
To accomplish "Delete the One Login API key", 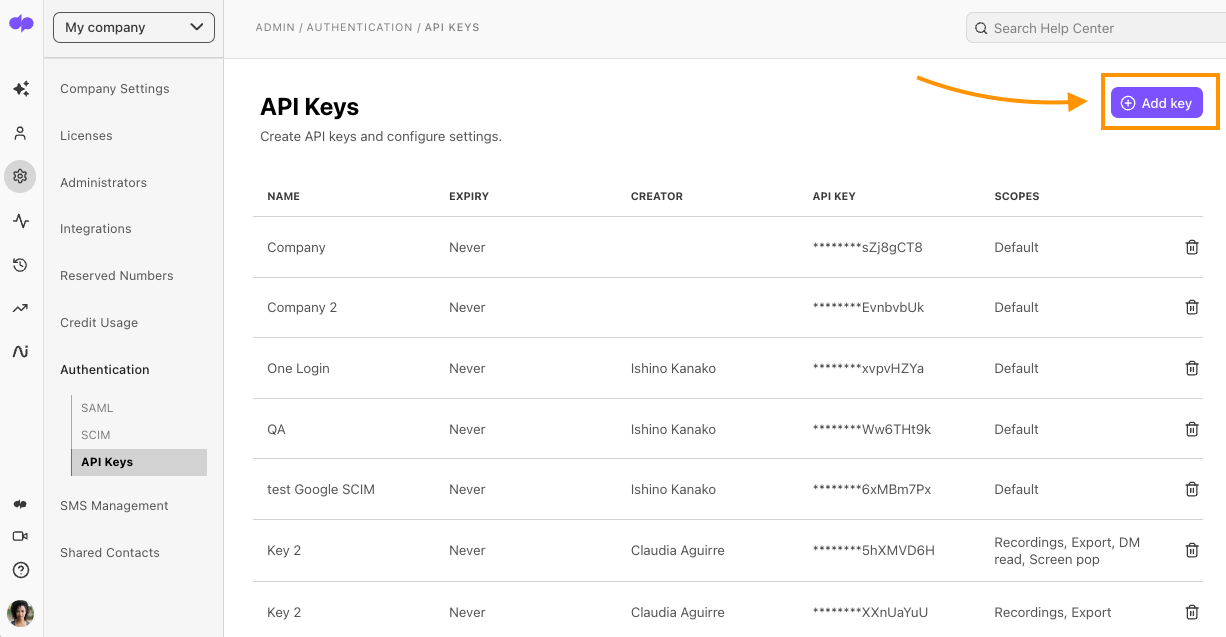I will (1192, 368).
